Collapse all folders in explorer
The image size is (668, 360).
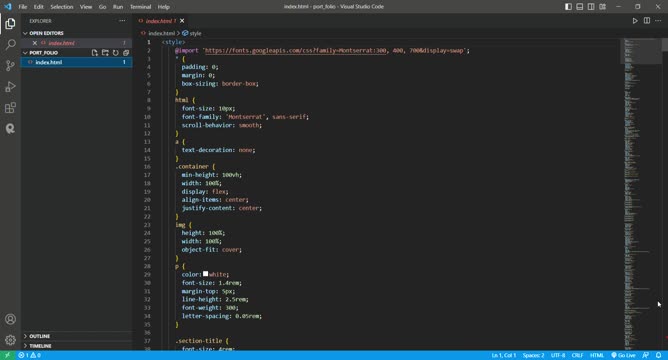[126, 53]
